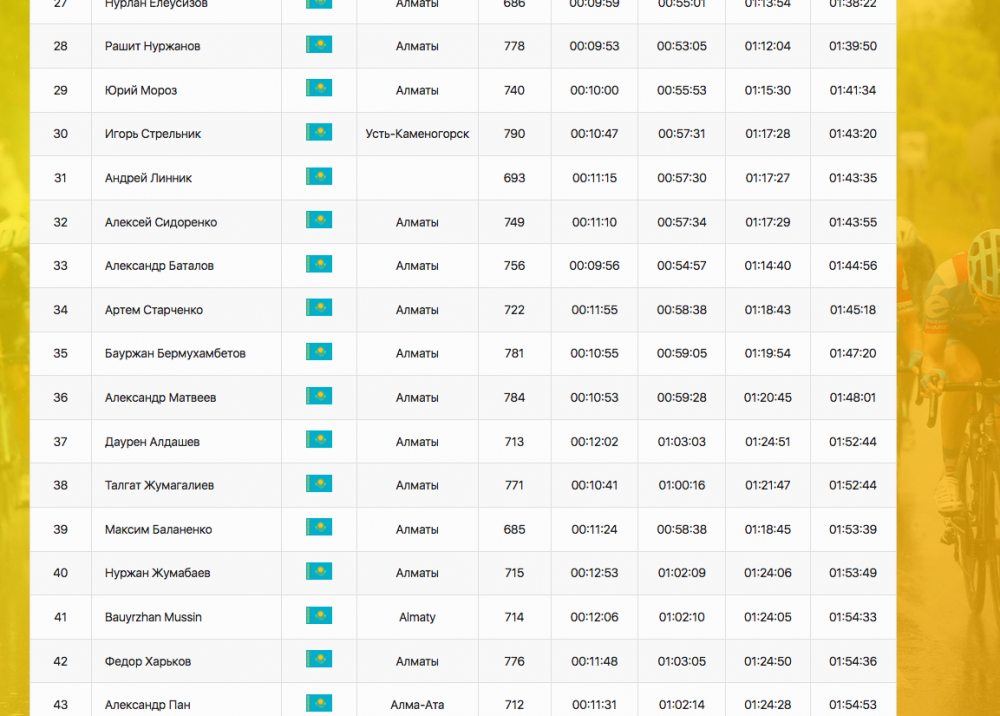Click the flag beside Артем Старченко
Image resolution: width=1000 pixels, height=716 pixels.
coord(319,309)
